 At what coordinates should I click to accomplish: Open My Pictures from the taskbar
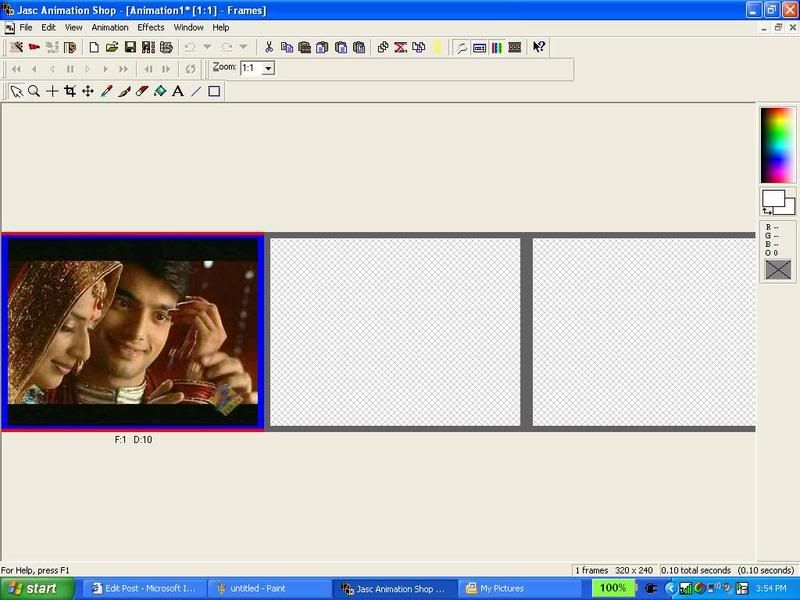pos(521,588)
